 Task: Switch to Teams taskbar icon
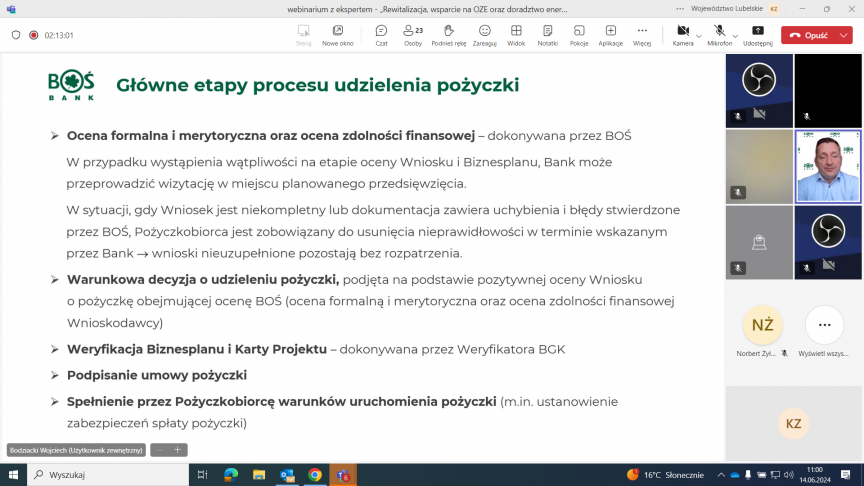point(343,474)
